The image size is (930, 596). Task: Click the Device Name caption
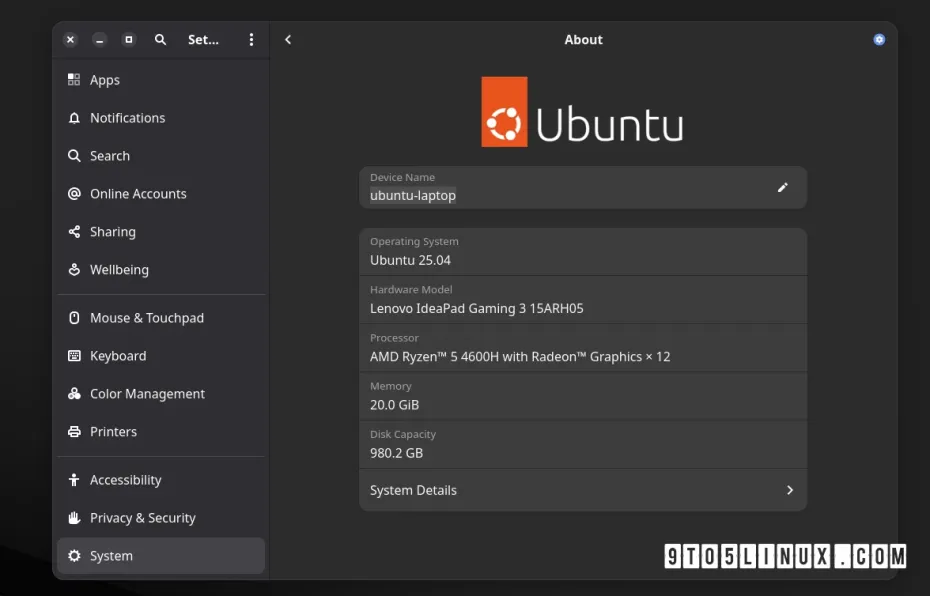[x=403, y=177]
